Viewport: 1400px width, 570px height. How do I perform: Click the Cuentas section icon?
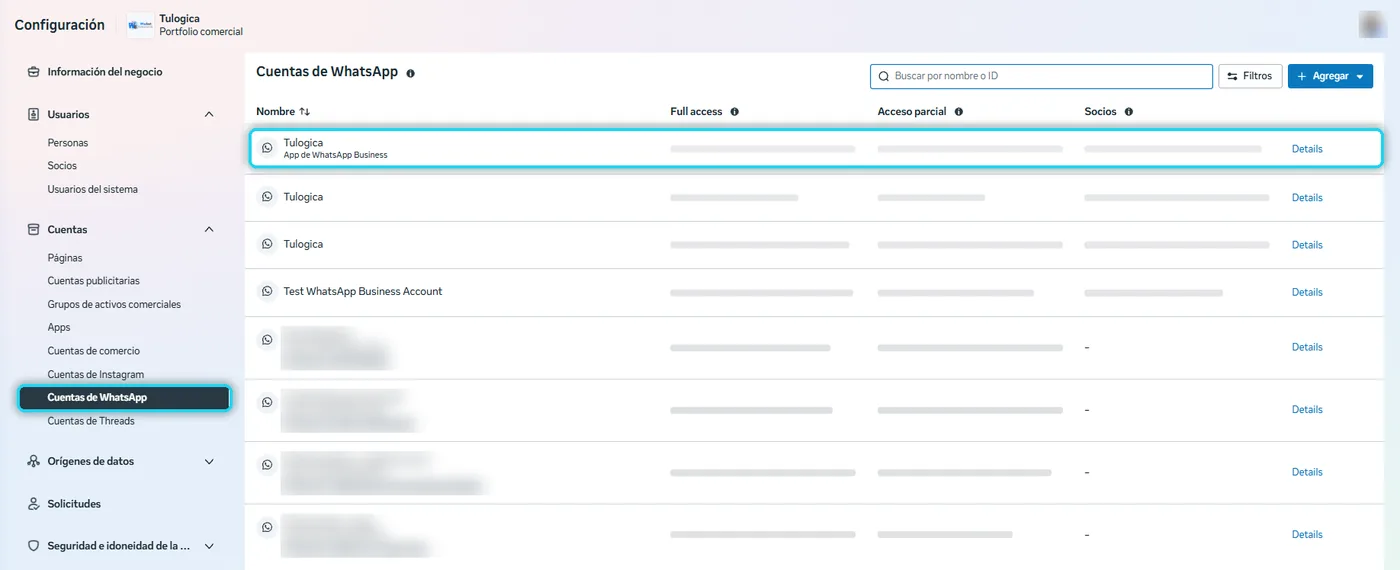[x=33, y=230]
